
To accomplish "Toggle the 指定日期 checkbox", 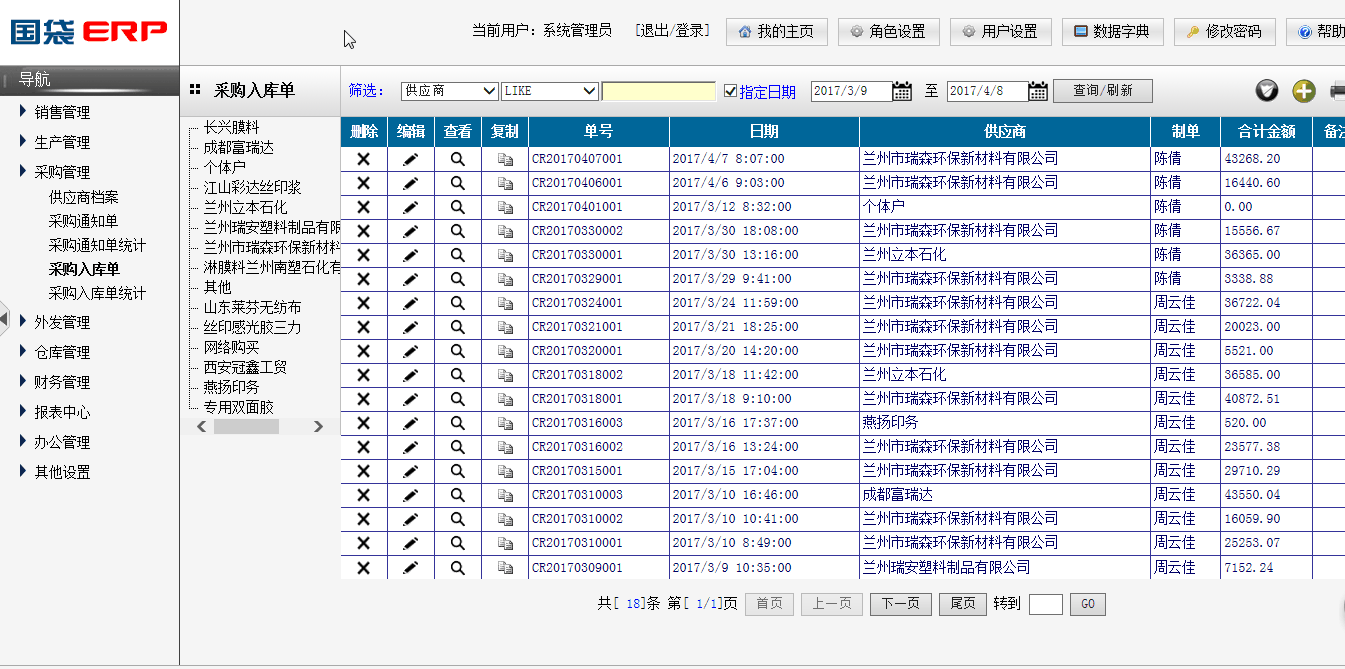I will [730, 91].
